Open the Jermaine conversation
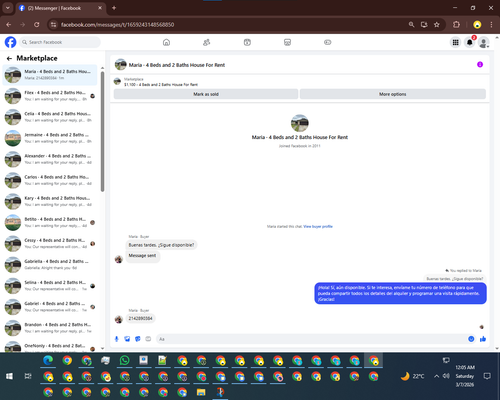 pyautogui.click(x=50, y=138)
